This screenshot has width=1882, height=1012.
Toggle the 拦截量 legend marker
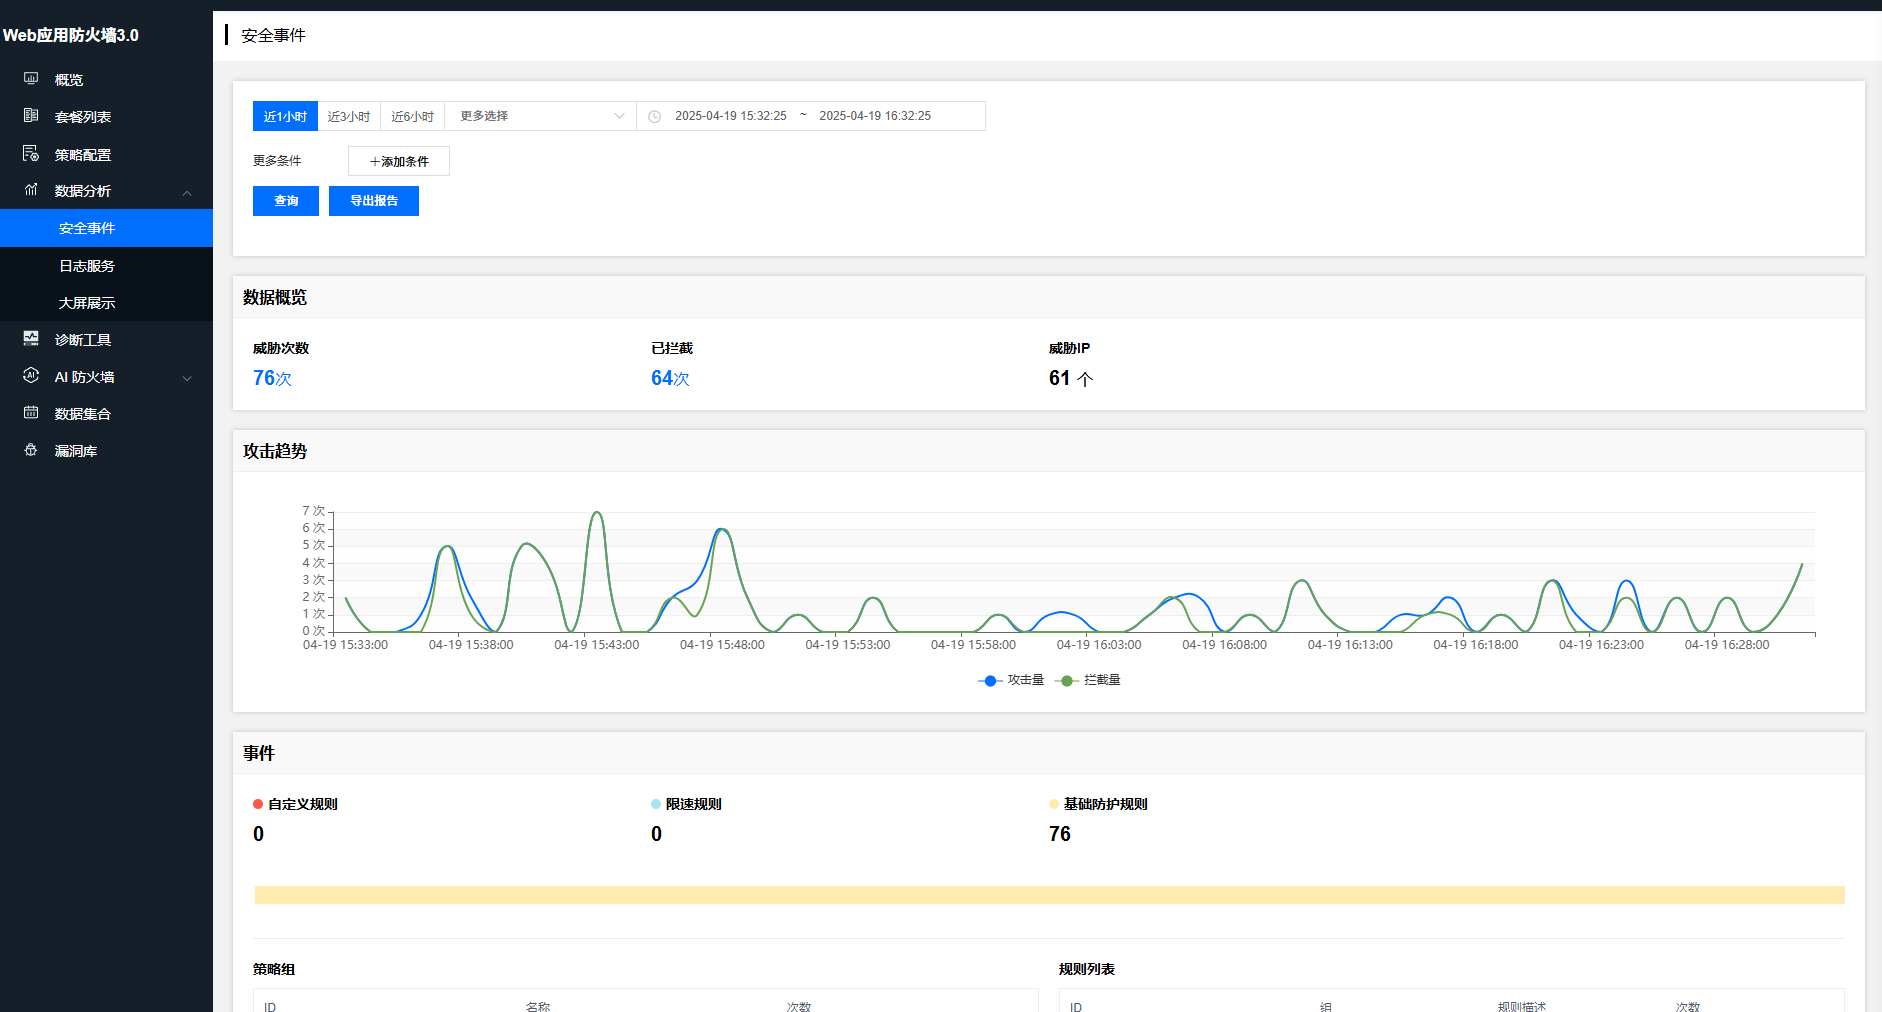coord(1067,680)
